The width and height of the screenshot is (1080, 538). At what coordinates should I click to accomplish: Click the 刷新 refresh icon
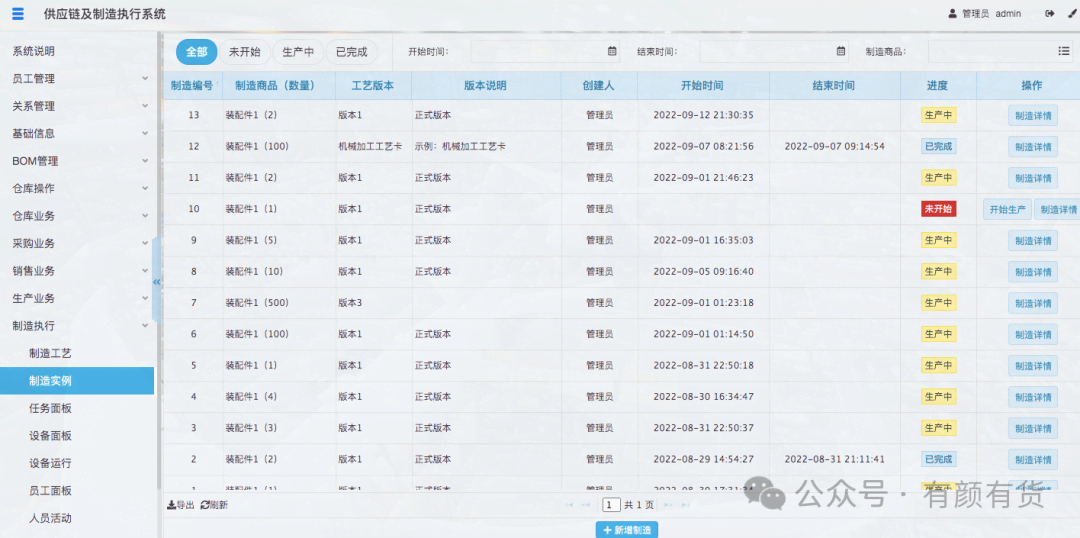(205, 505)
